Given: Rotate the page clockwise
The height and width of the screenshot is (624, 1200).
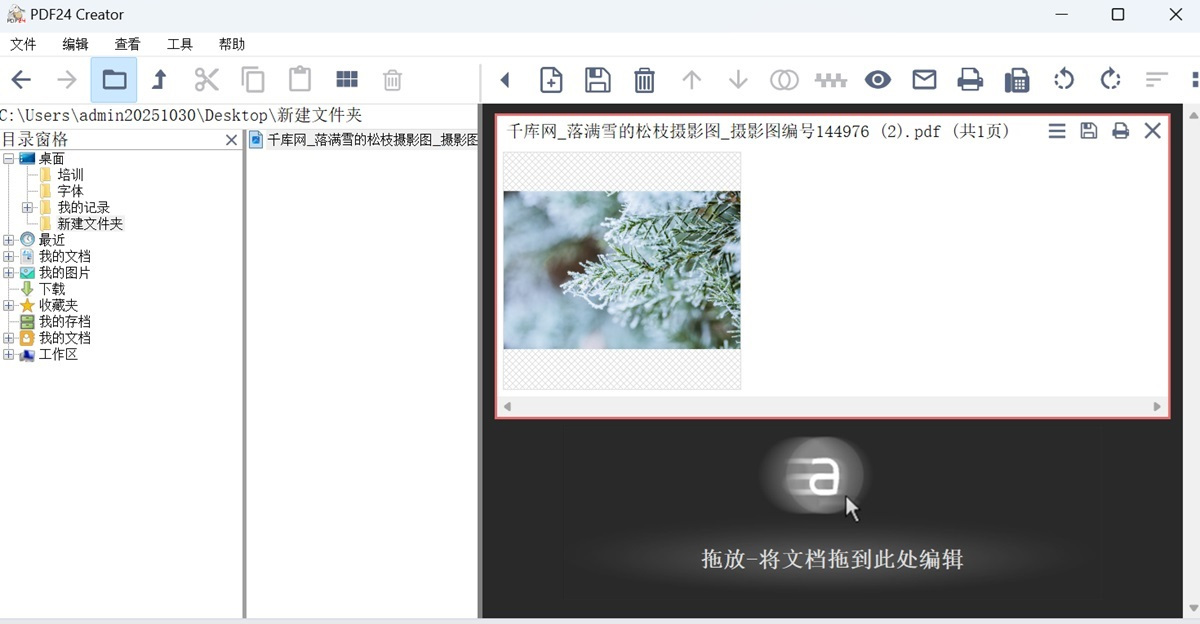Looking at the screenshot, I should tap(1110, 79).
